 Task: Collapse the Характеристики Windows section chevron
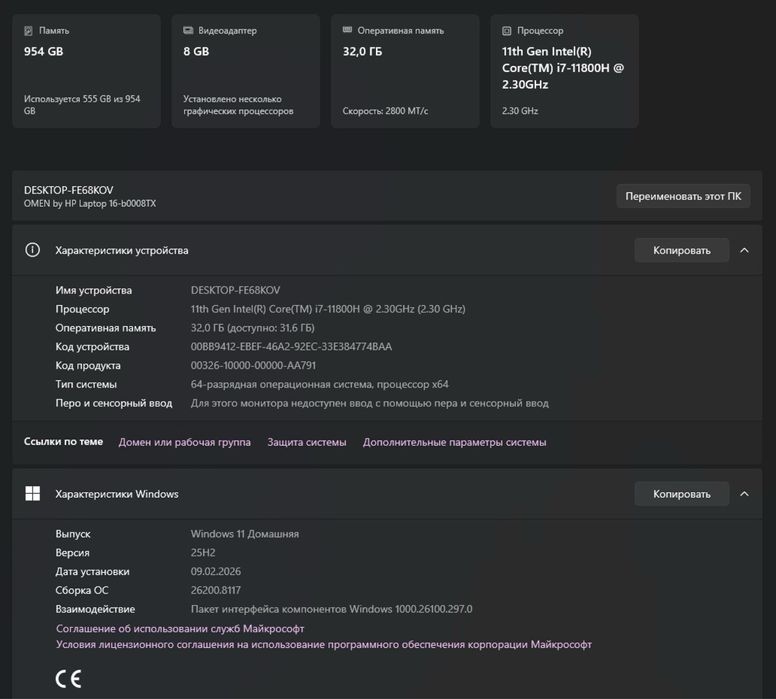pyautogui.click(x=744, y=494)
